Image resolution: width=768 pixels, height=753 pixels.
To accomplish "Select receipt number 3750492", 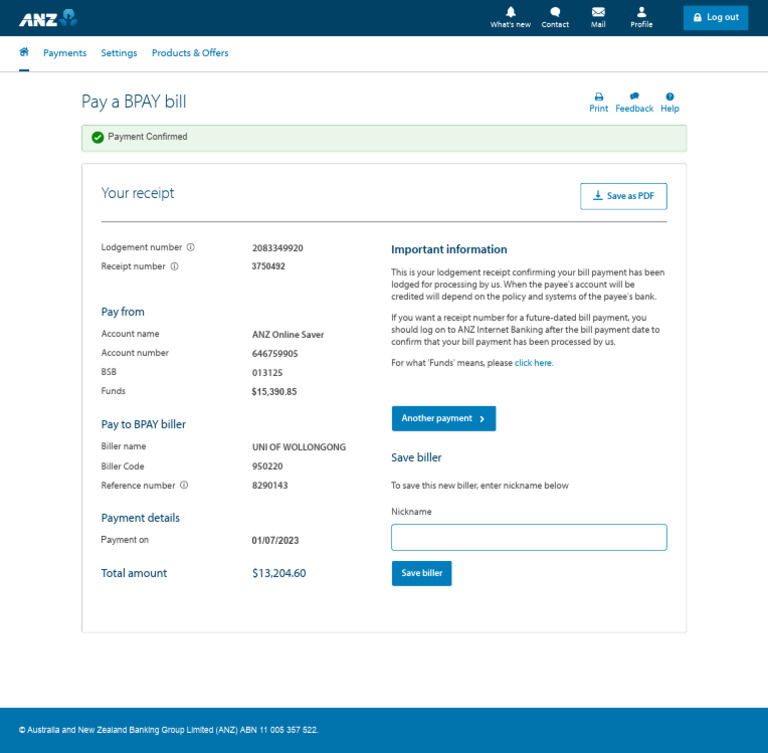I will click(x=268, y=267).
